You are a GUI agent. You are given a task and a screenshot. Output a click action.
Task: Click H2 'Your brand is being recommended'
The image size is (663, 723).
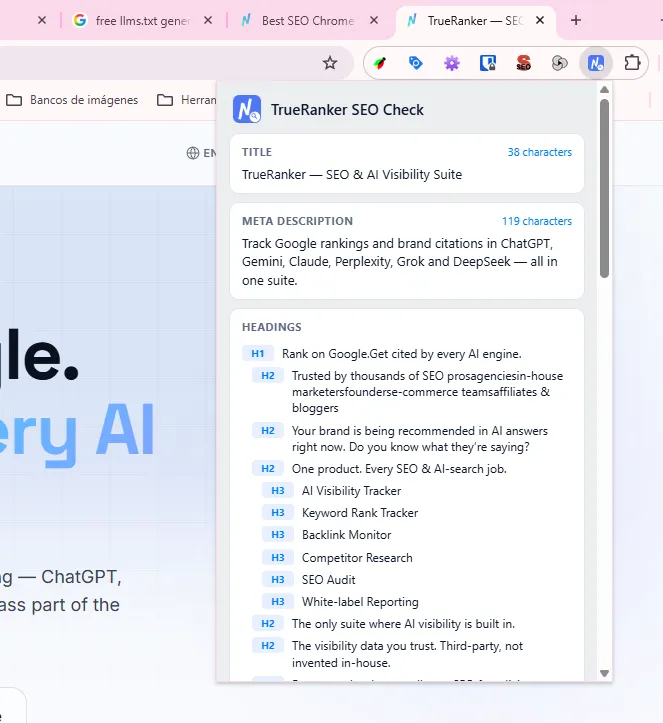pos(420,439)
